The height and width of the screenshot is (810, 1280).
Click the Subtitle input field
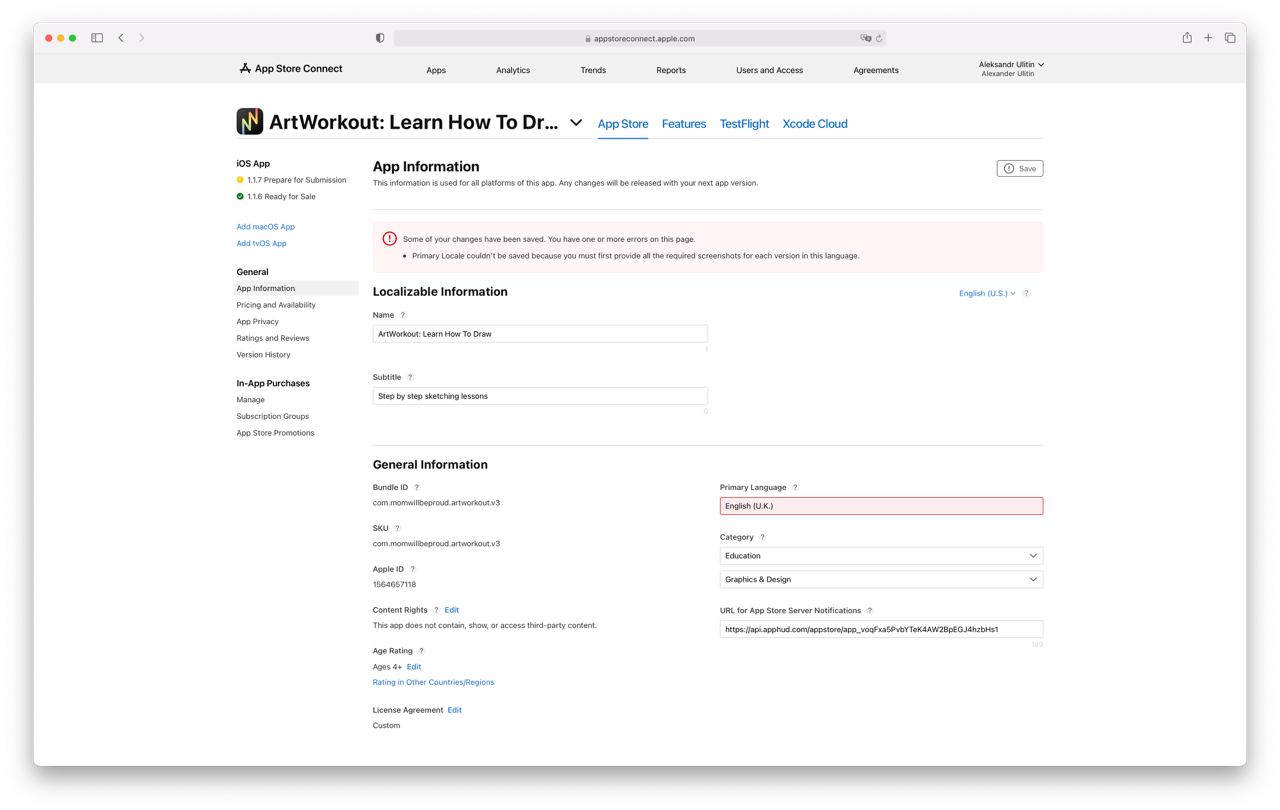540,396
